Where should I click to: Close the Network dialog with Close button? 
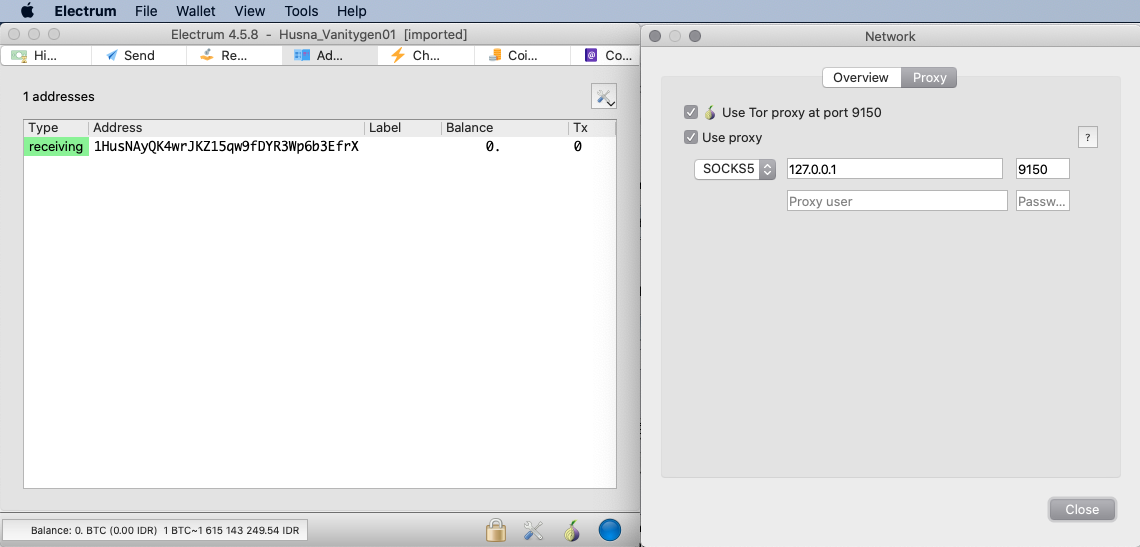[1082, 509]
